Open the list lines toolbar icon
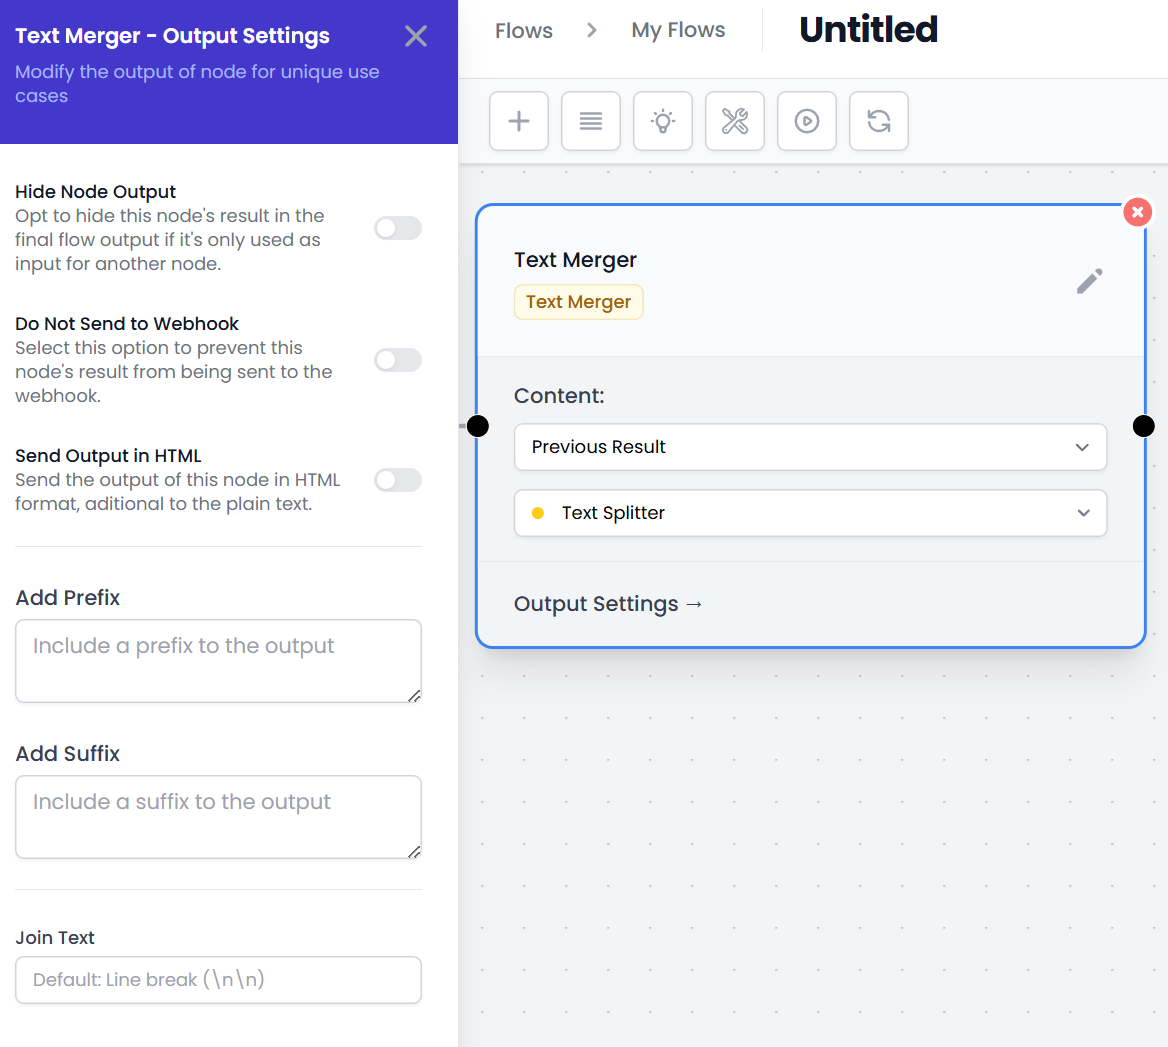Screen dimensions: 1168x1047 pos(591,121)
